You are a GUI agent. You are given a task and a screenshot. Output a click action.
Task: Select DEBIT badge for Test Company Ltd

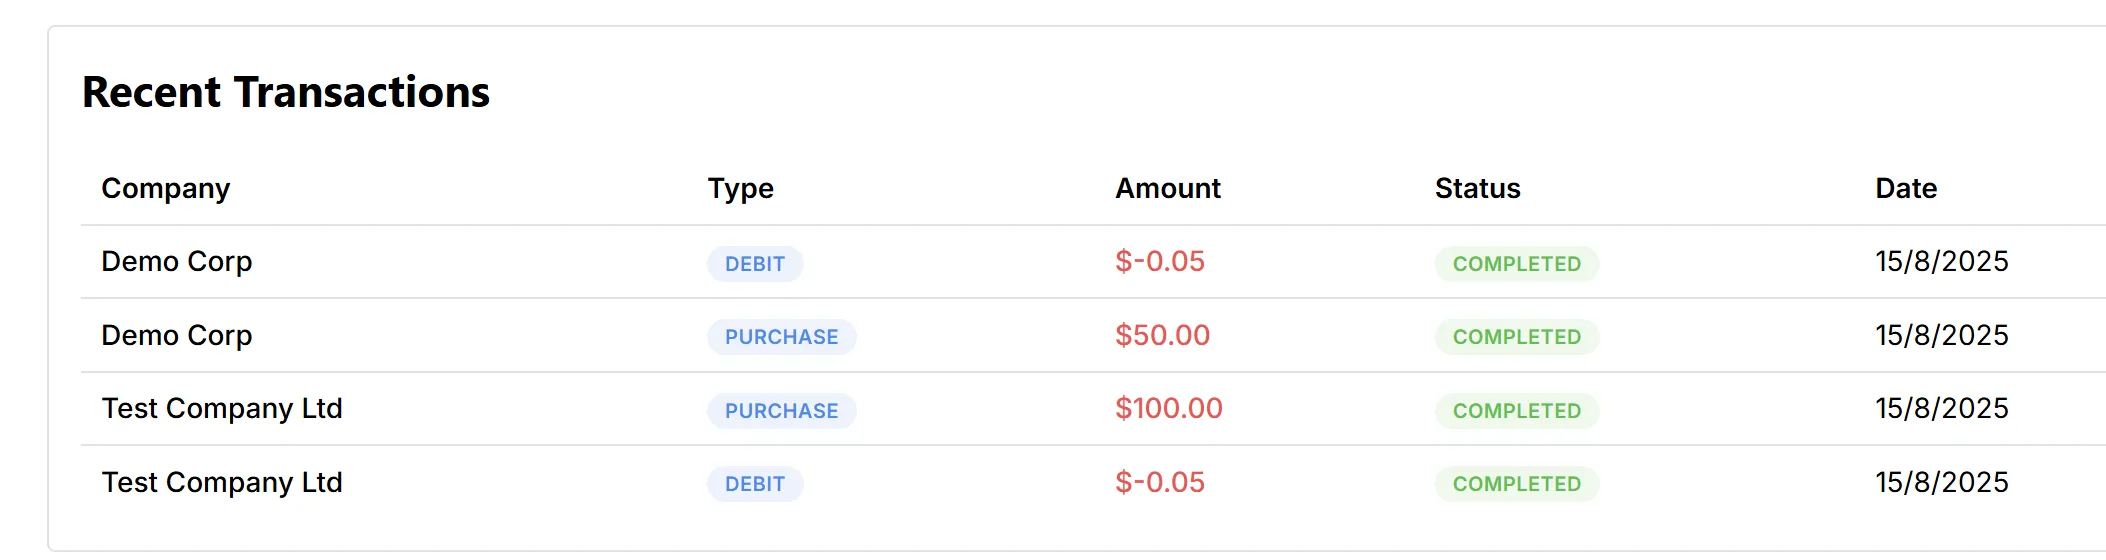click(x=755, y=484)
